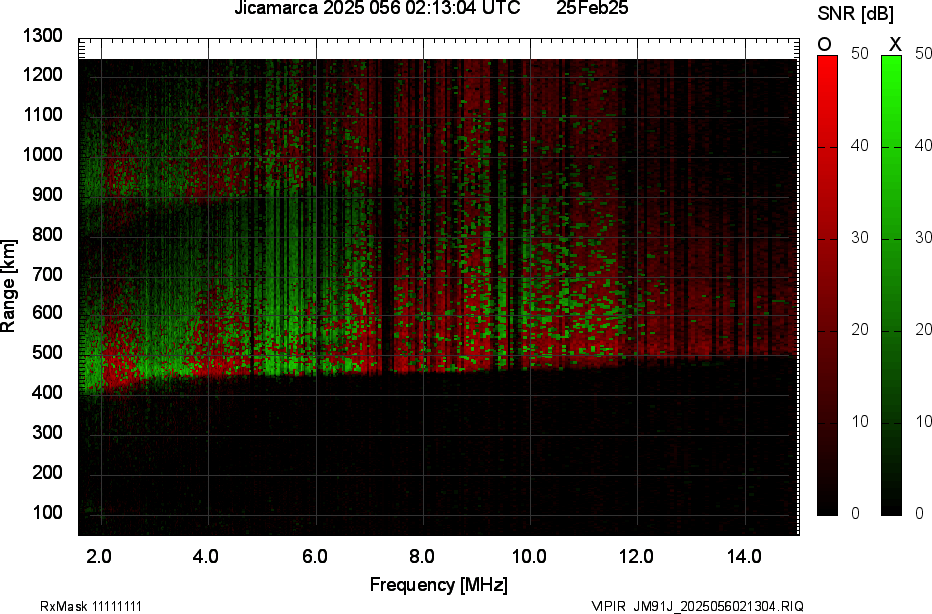Select the "RxMask 11111111" footer text
This screenshot has height=614, width=932.
pyautogui.click(x=91, y=606)
